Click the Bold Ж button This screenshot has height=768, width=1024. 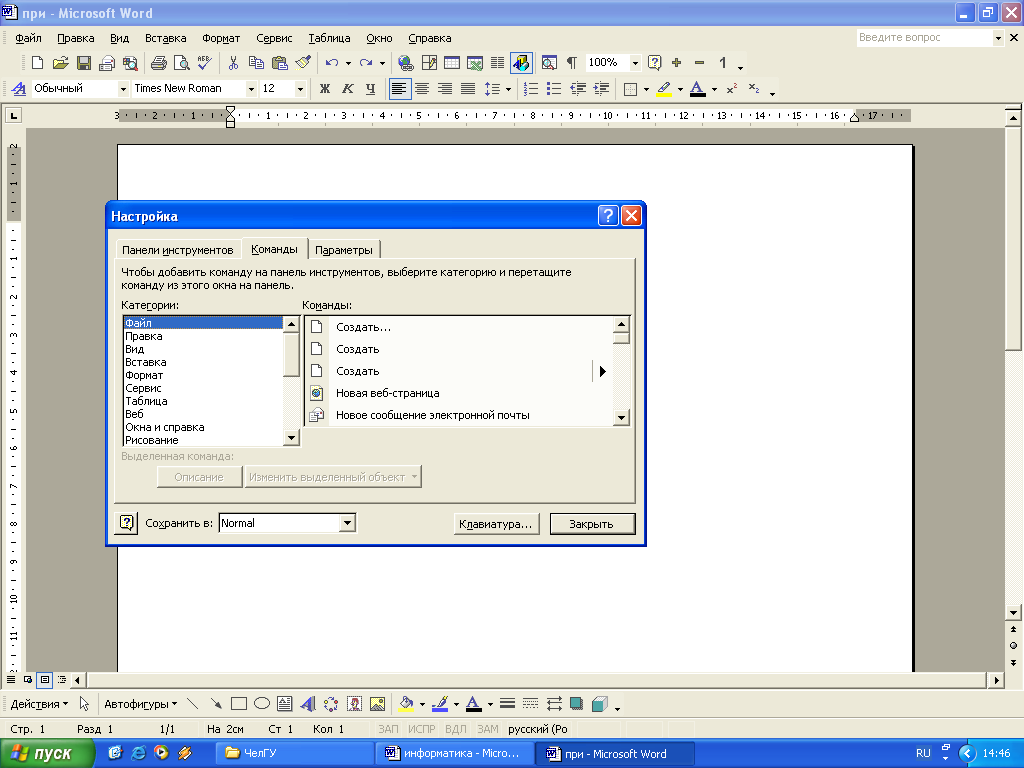point(325,89)
